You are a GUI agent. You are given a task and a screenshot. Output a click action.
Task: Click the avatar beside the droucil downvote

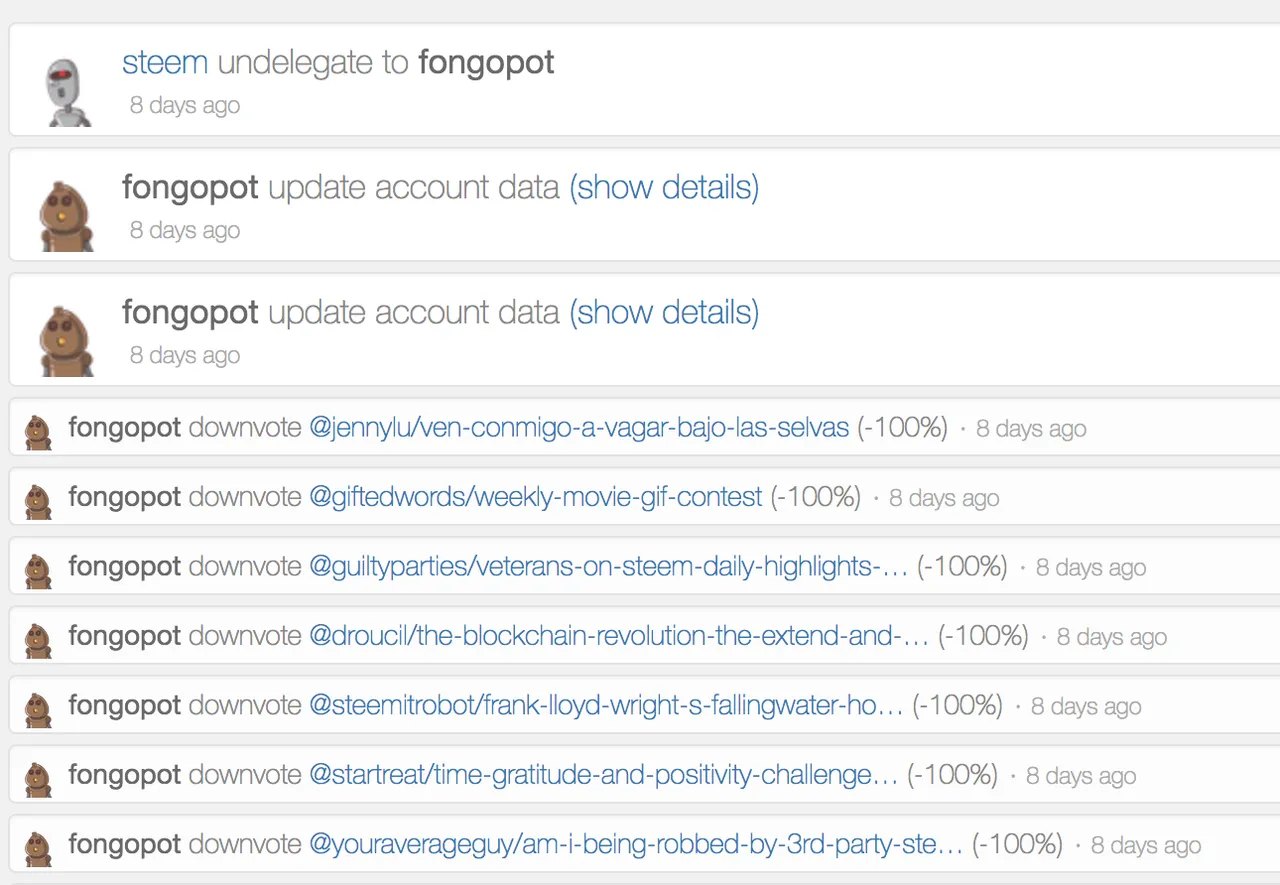coord(38,640)
